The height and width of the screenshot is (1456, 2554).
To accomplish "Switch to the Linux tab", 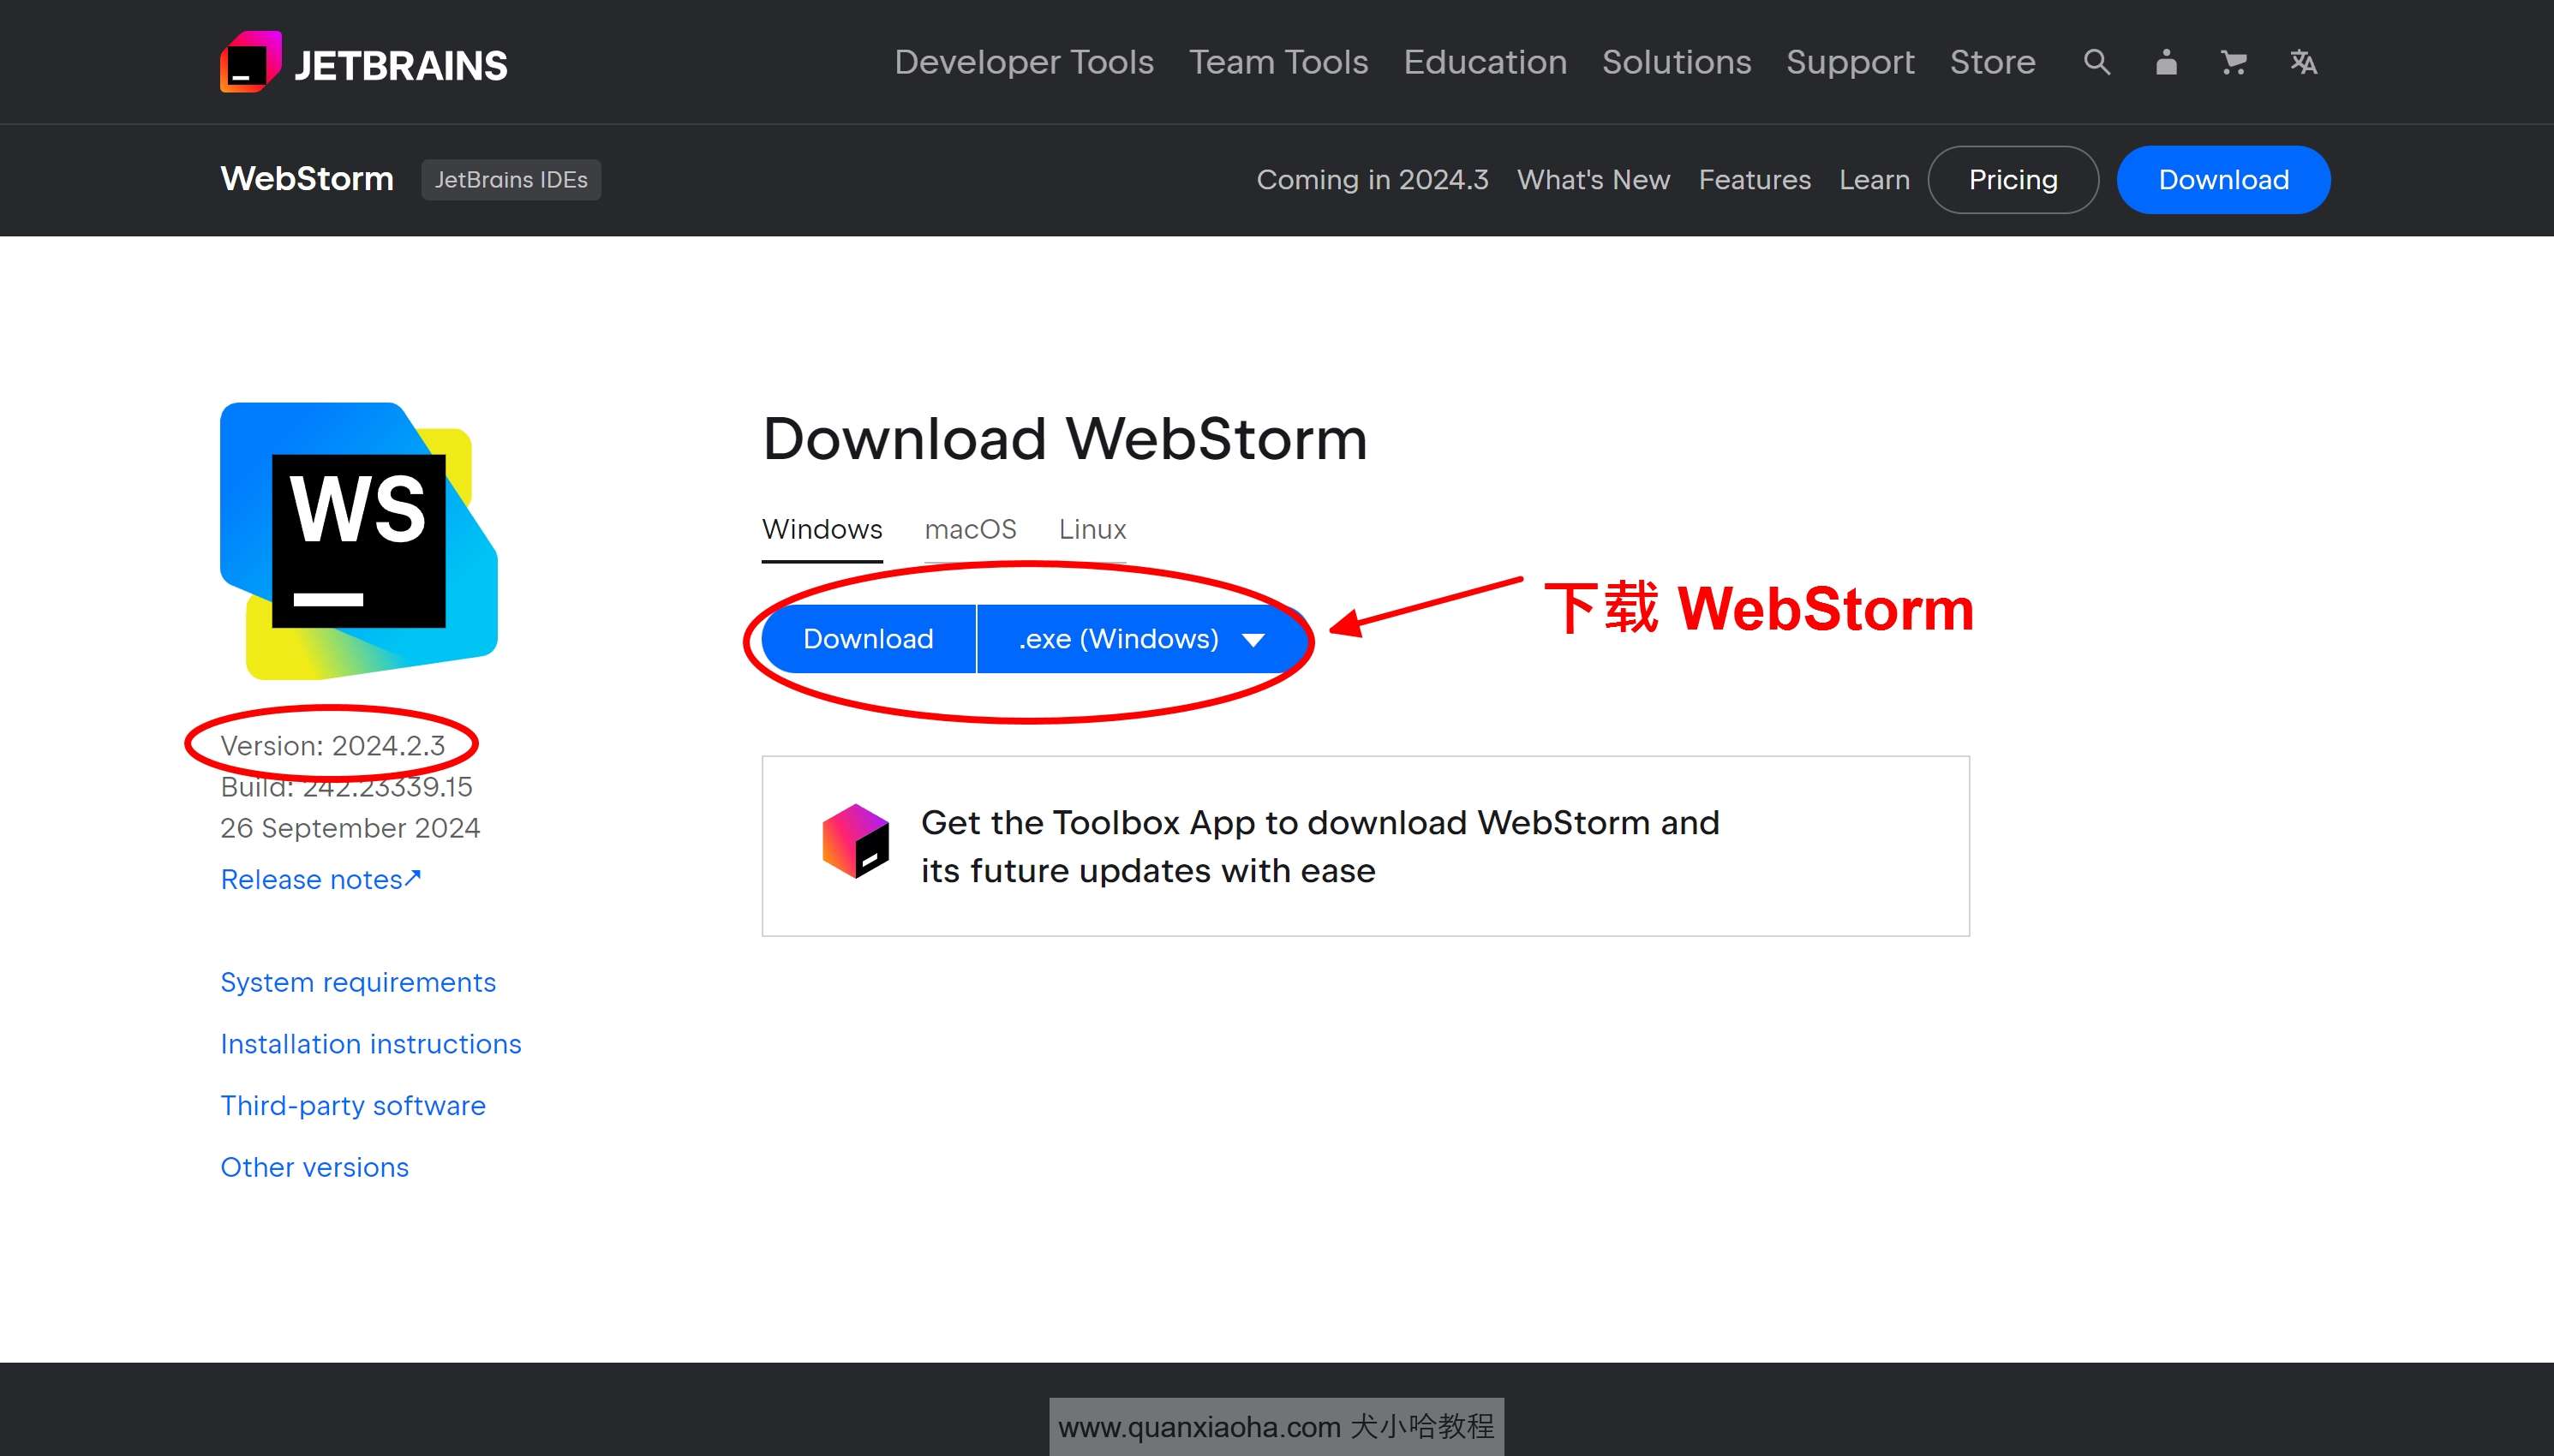I will (1092, 530).
